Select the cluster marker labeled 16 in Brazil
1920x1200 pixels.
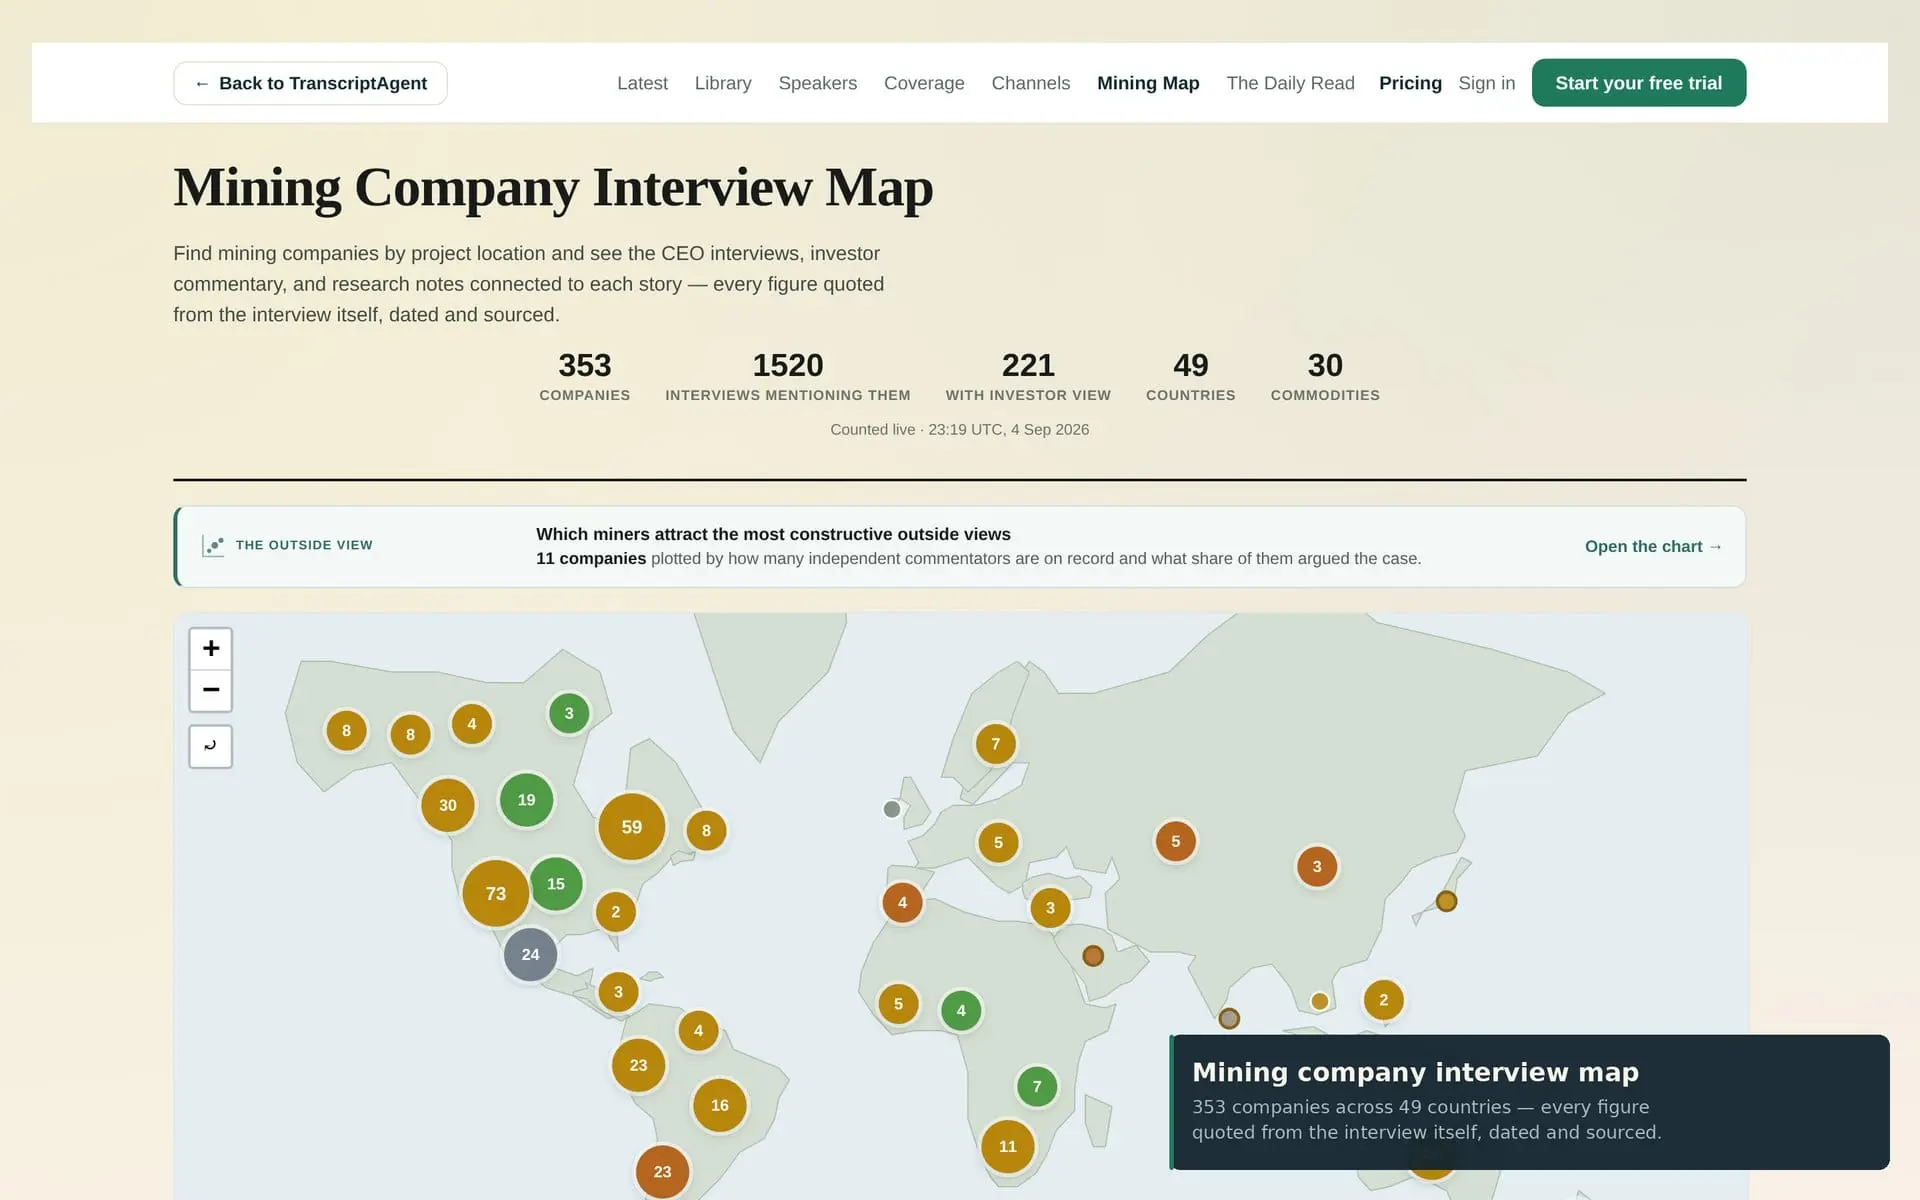pos(720,1105)
